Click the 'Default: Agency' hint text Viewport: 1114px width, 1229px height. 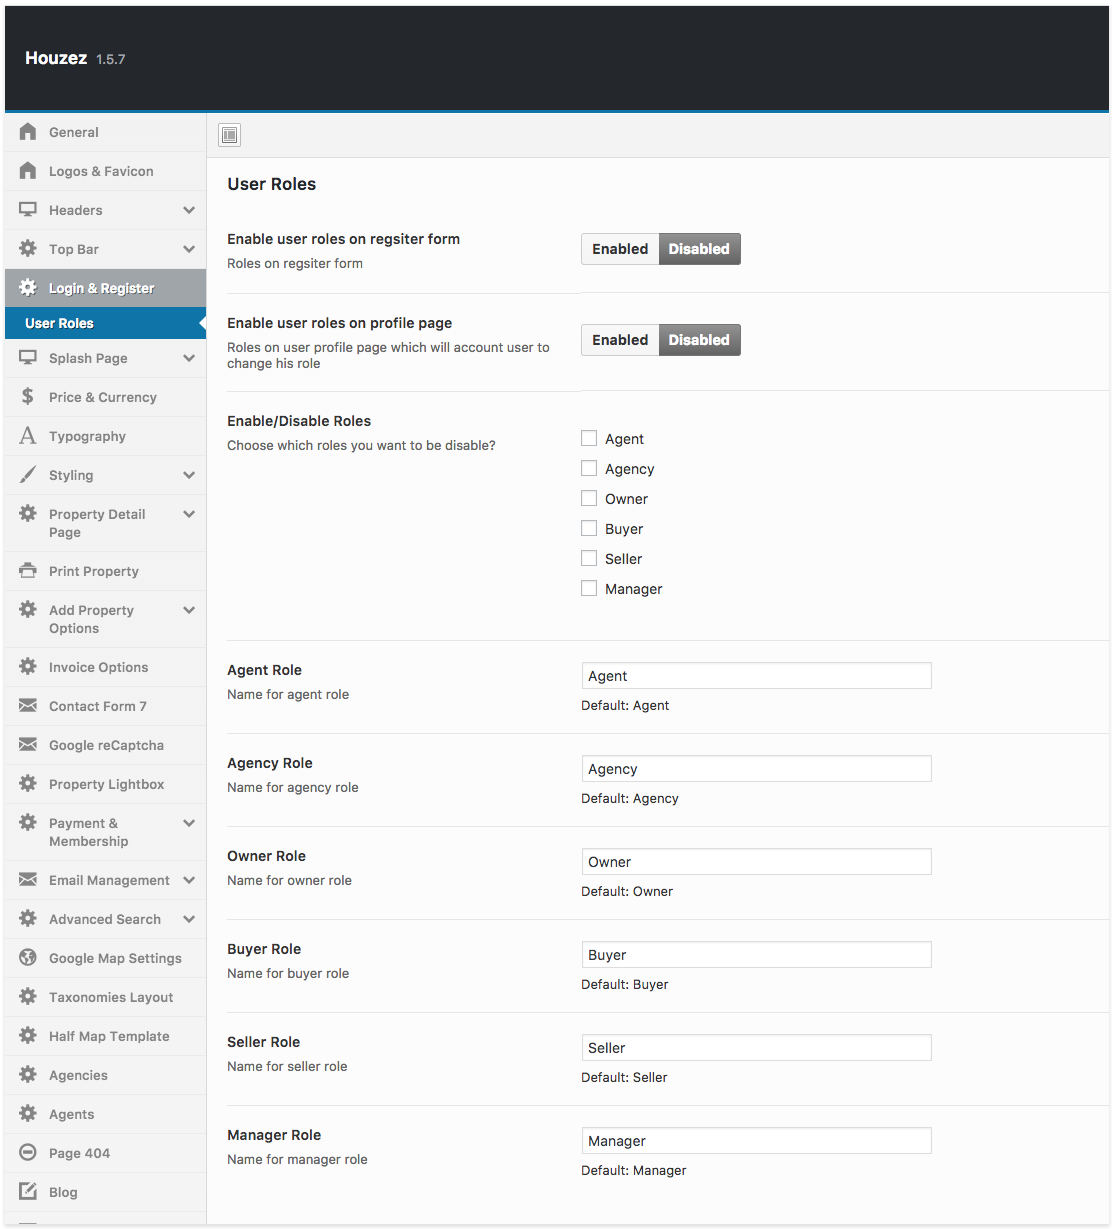tap(630, 798)
